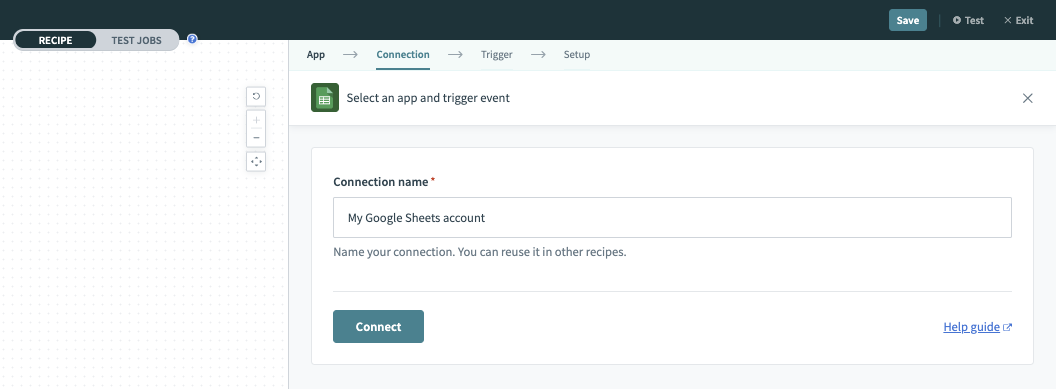Exit the recipe editor
Screen dimensions: 1056x389
tap(1018, 20)
